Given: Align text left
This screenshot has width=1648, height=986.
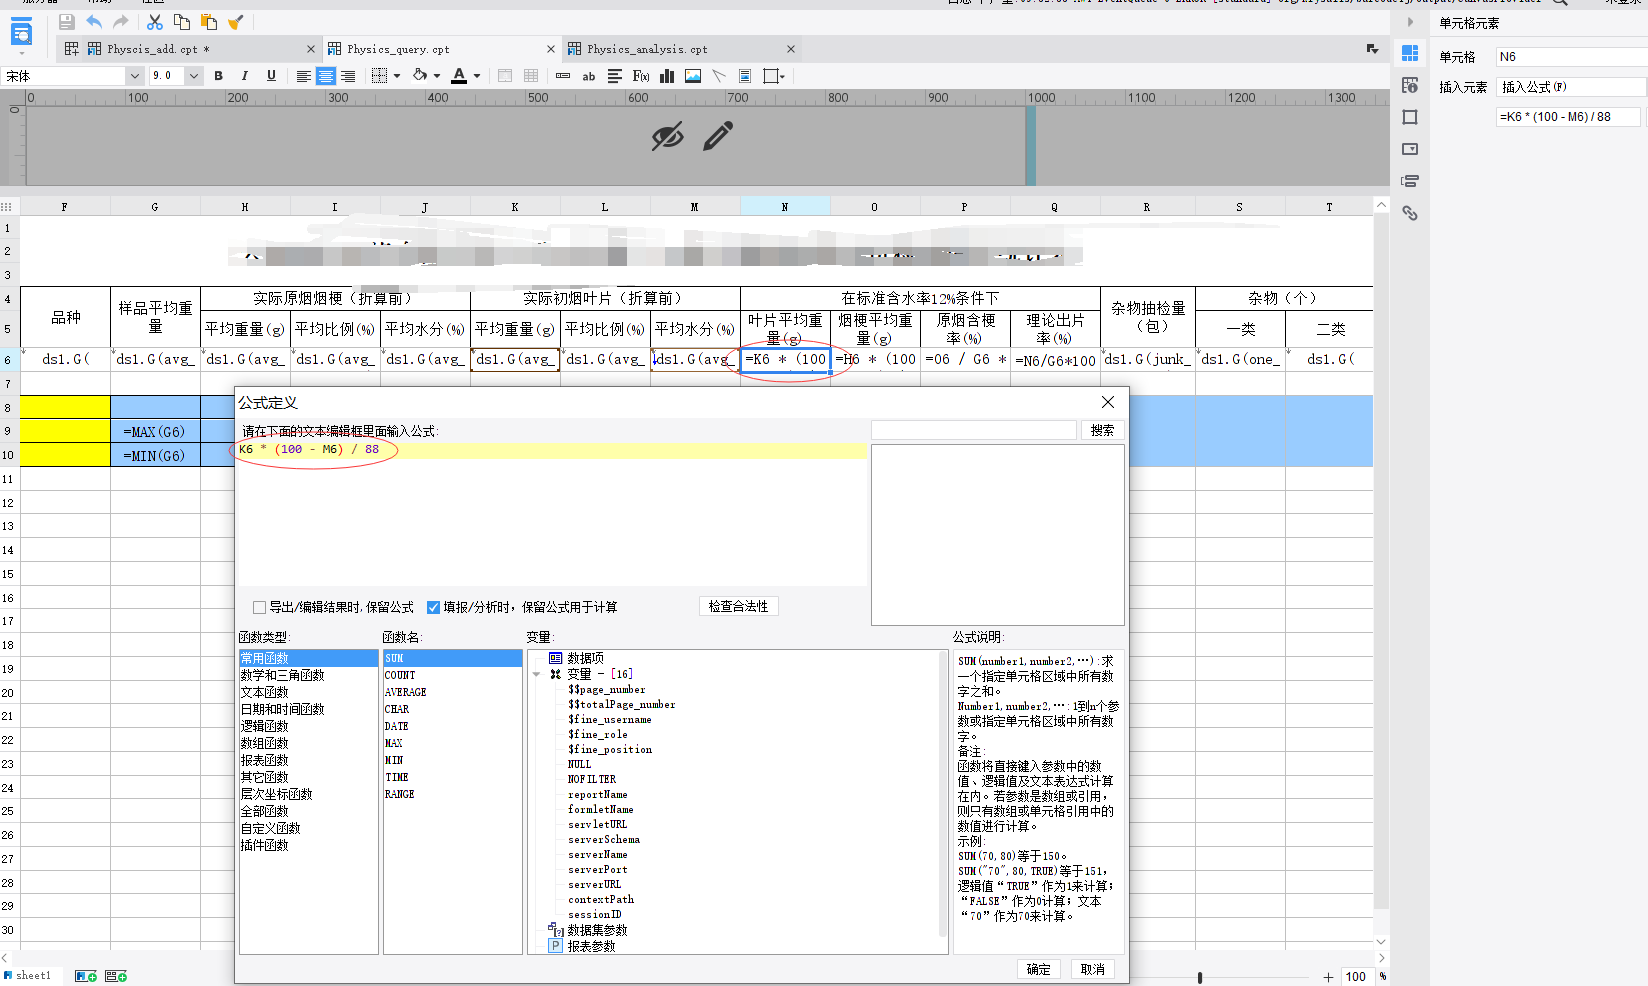Looking at the screenshot, I should click(303, 76).
